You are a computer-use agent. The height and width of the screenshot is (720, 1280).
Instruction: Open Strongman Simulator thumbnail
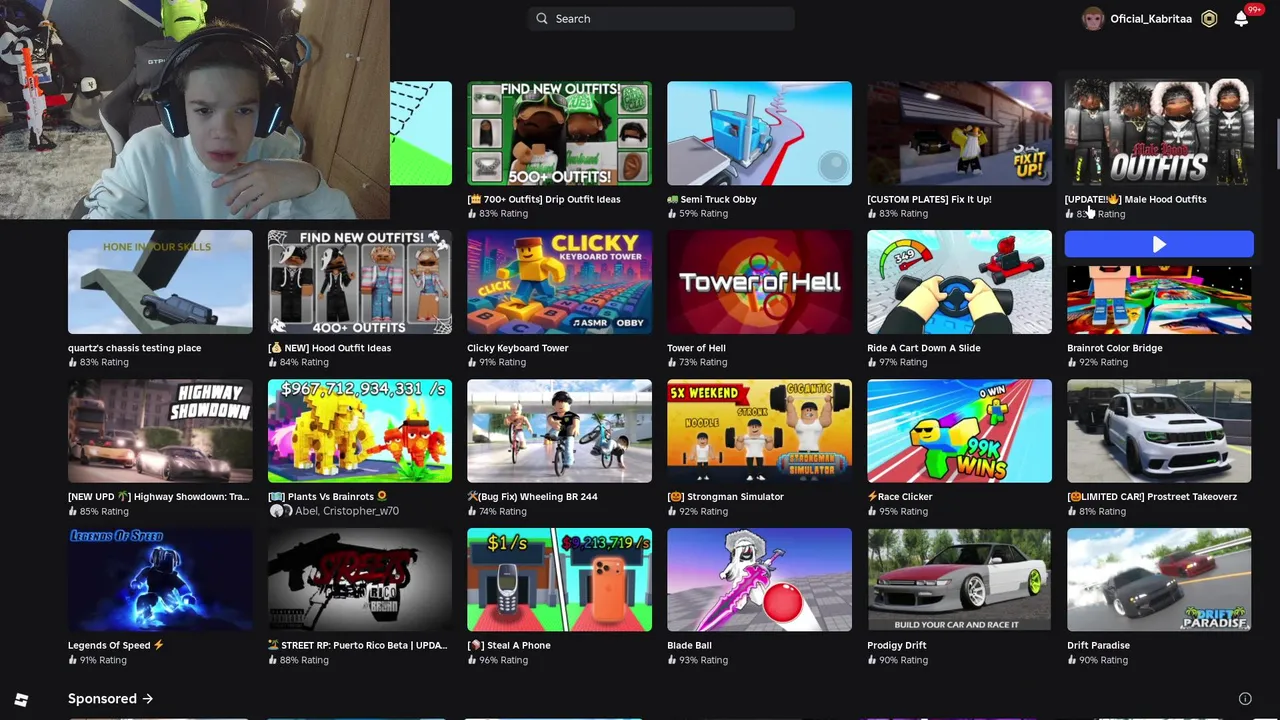(759, 431)
